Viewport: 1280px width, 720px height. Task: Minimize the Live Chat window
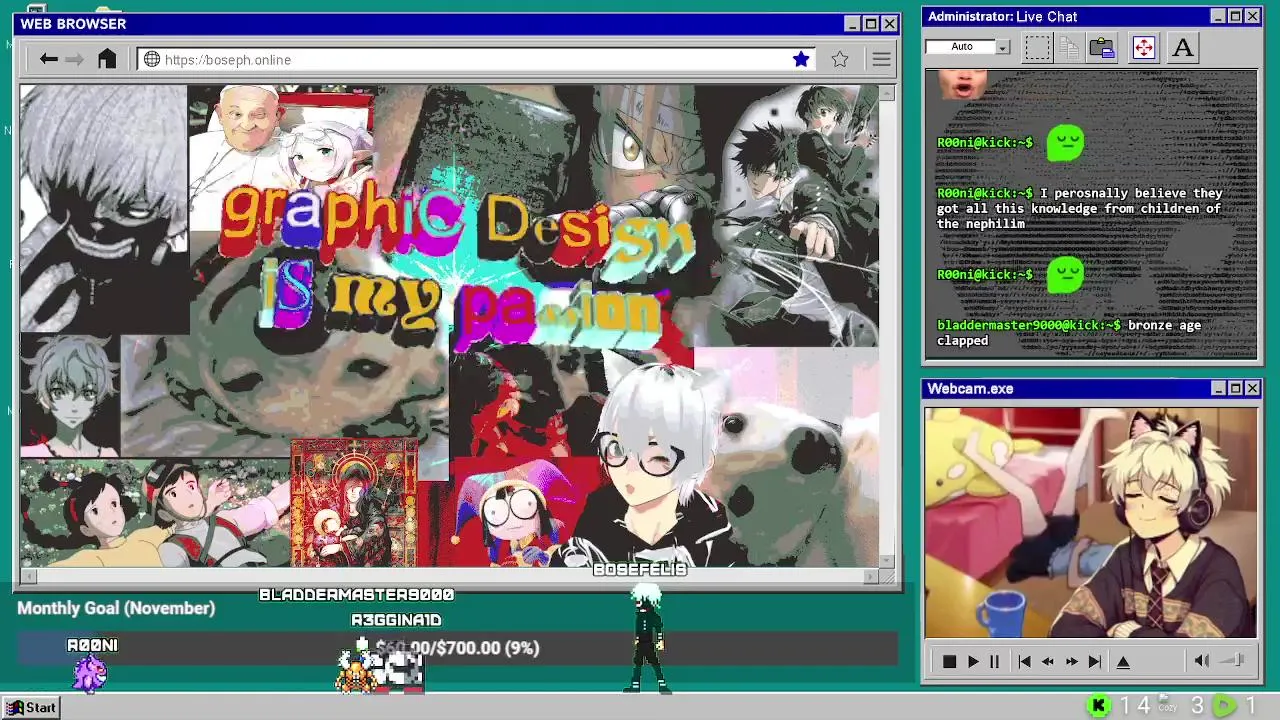pos(1218,16)
